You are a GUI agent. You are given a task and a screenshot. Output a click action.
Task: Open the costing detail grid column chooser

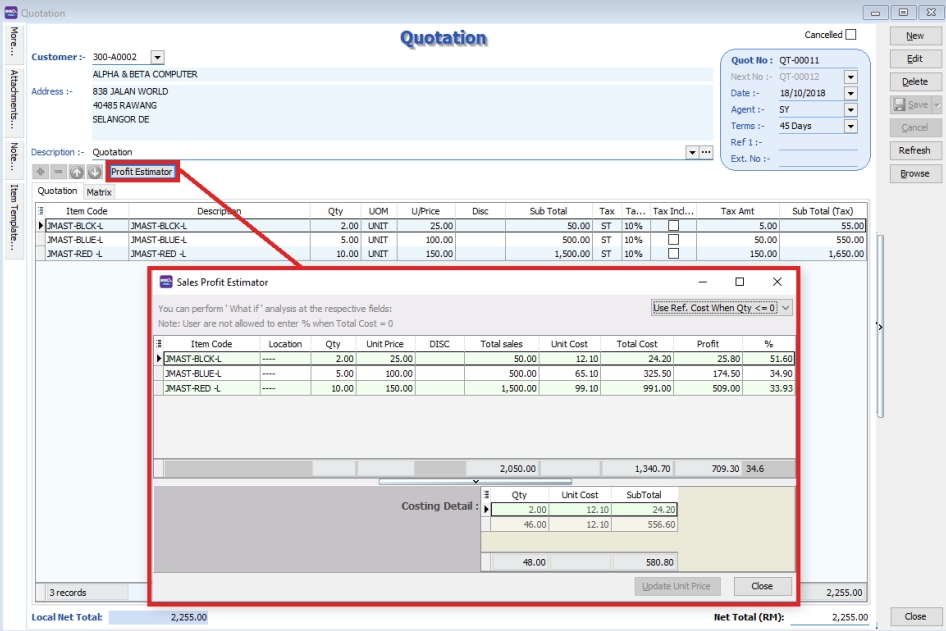point(487,494)
